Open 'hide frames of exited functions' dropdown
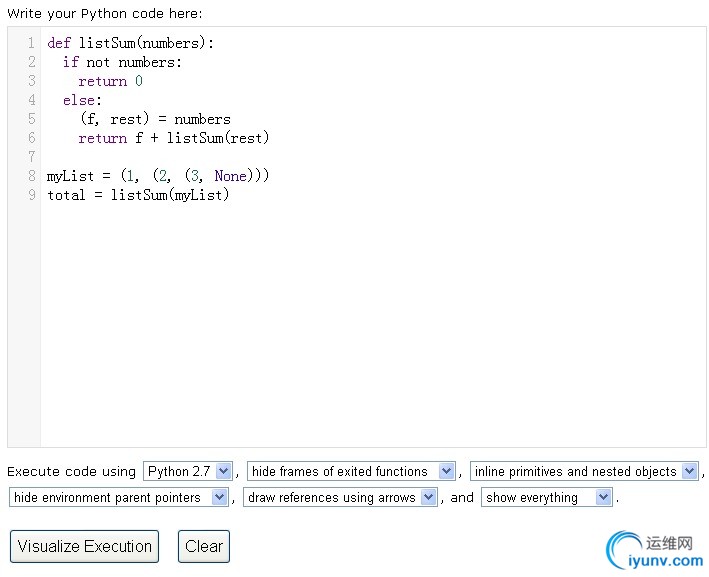The height and width of the screenshot is (577, 709). click(351, 471)
